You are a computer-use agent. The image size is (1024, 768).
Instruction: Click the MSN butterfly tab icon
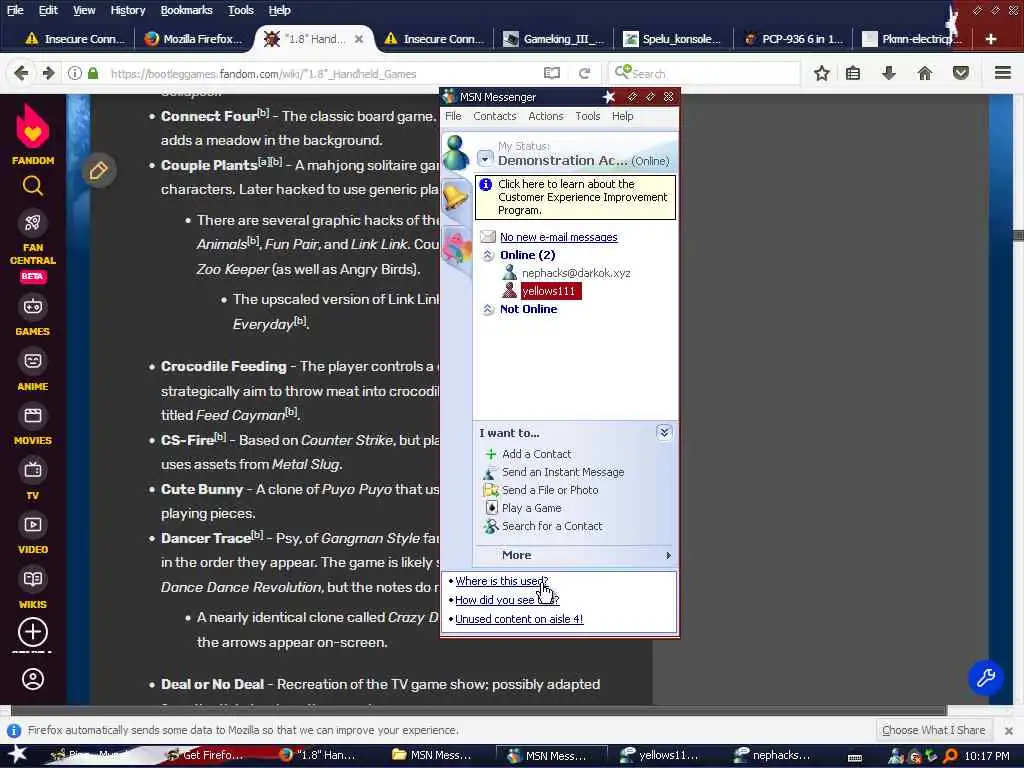click(x=456, y=249)
